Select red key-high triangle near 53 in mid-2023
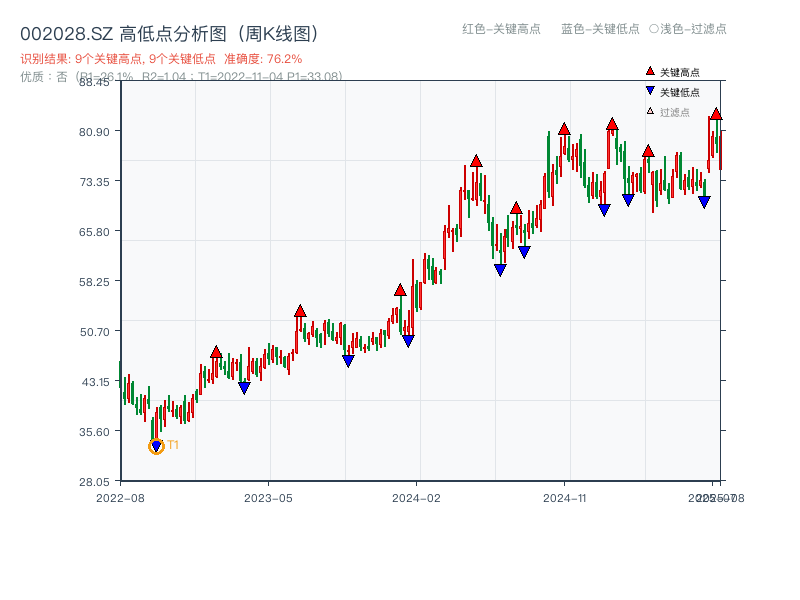This screenshot has width=800, height=600. point(301,311)
